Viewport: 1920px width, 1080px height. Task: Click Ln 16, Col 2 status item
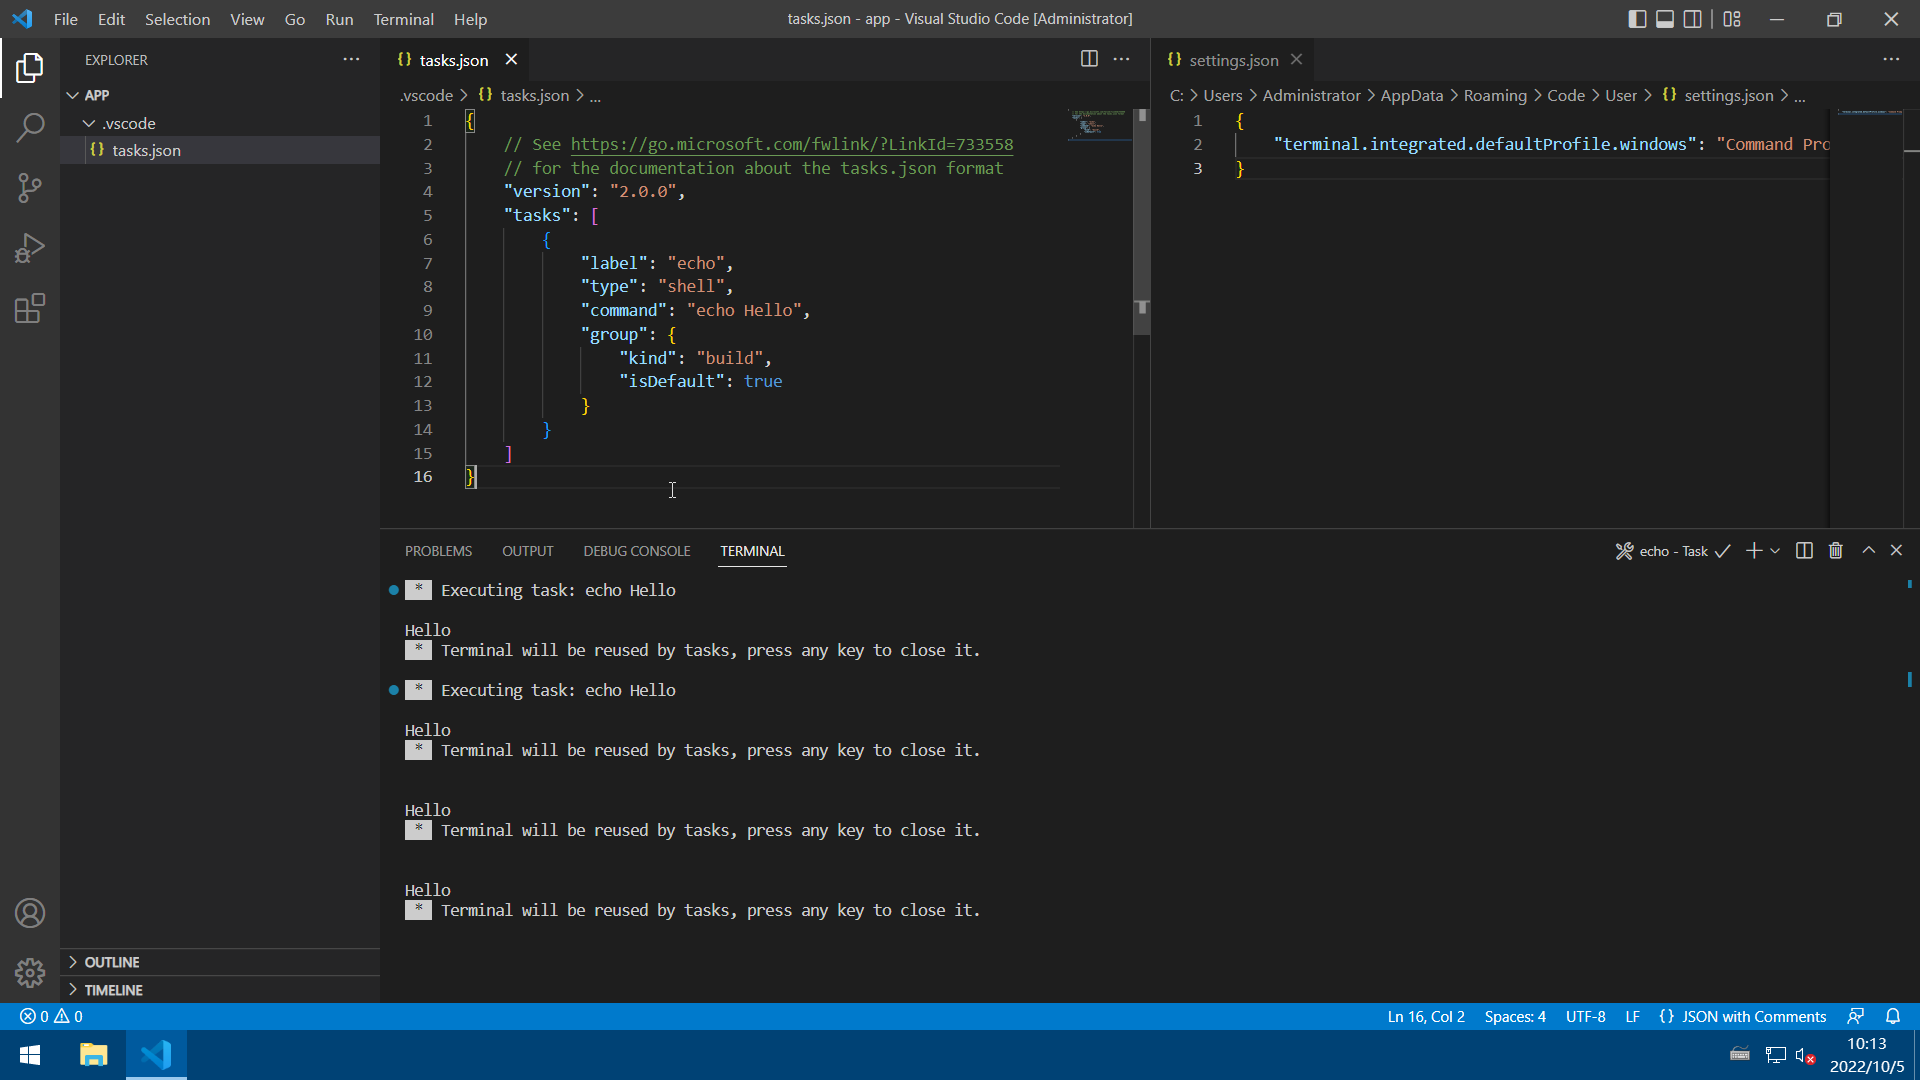[x=1426, y=1016]
